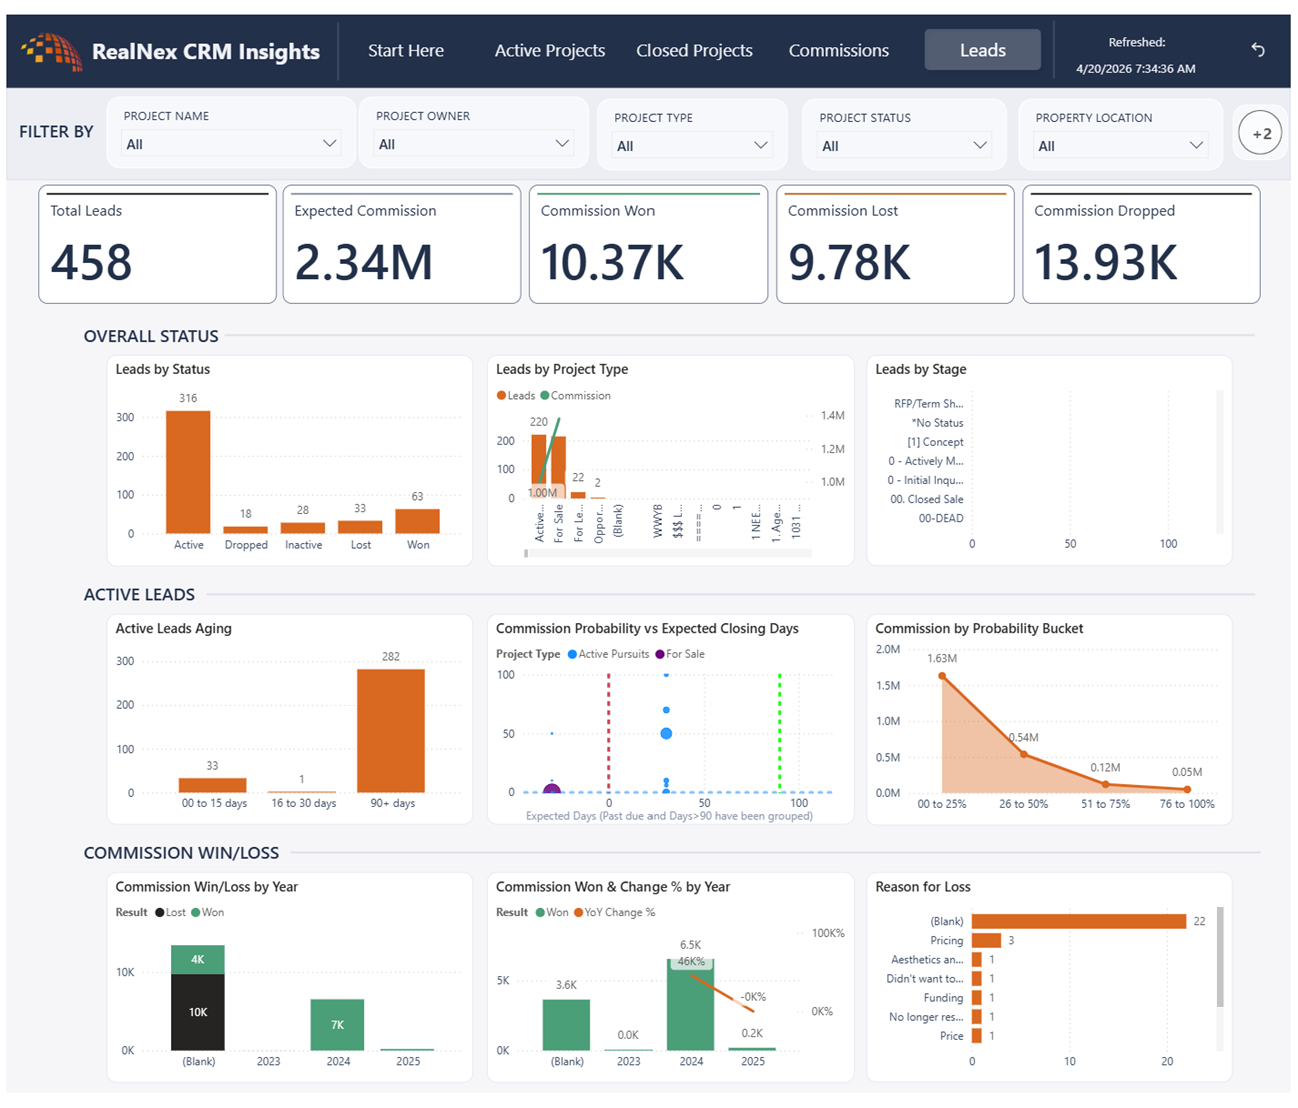The width and height of the screenshot is (1298, 1108).
Task: Switch to the Active Projects tab
Action: tap(550, 50)
